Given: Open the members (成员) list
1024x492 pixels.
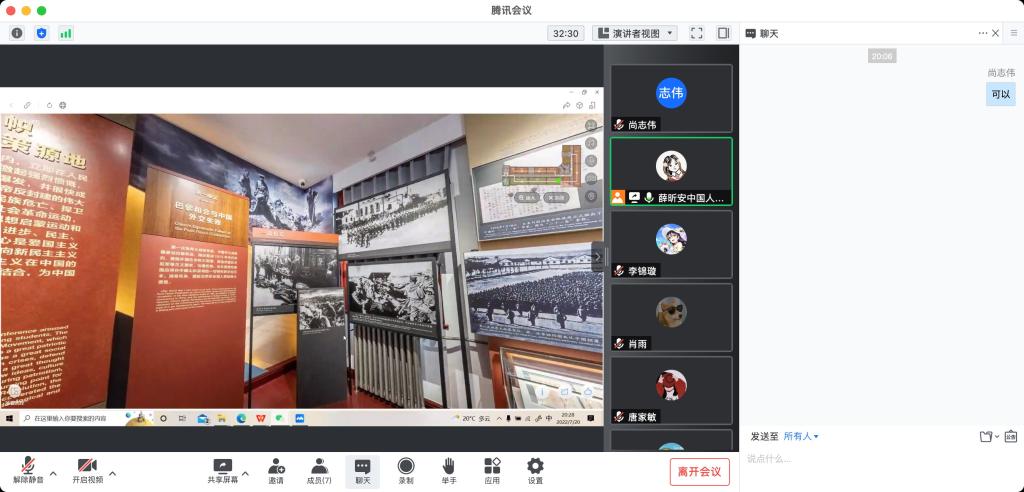Looking at the screenshot, I should 319,471.
